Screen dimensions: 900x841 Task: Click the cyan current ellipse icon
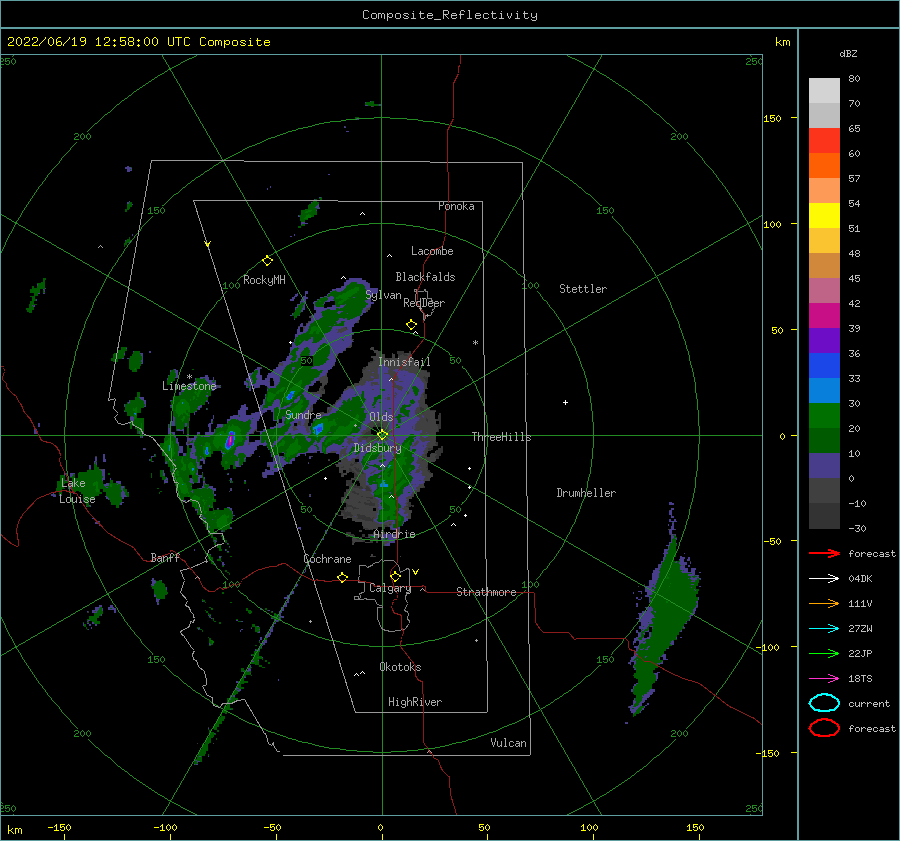click(x=824, y=703)
